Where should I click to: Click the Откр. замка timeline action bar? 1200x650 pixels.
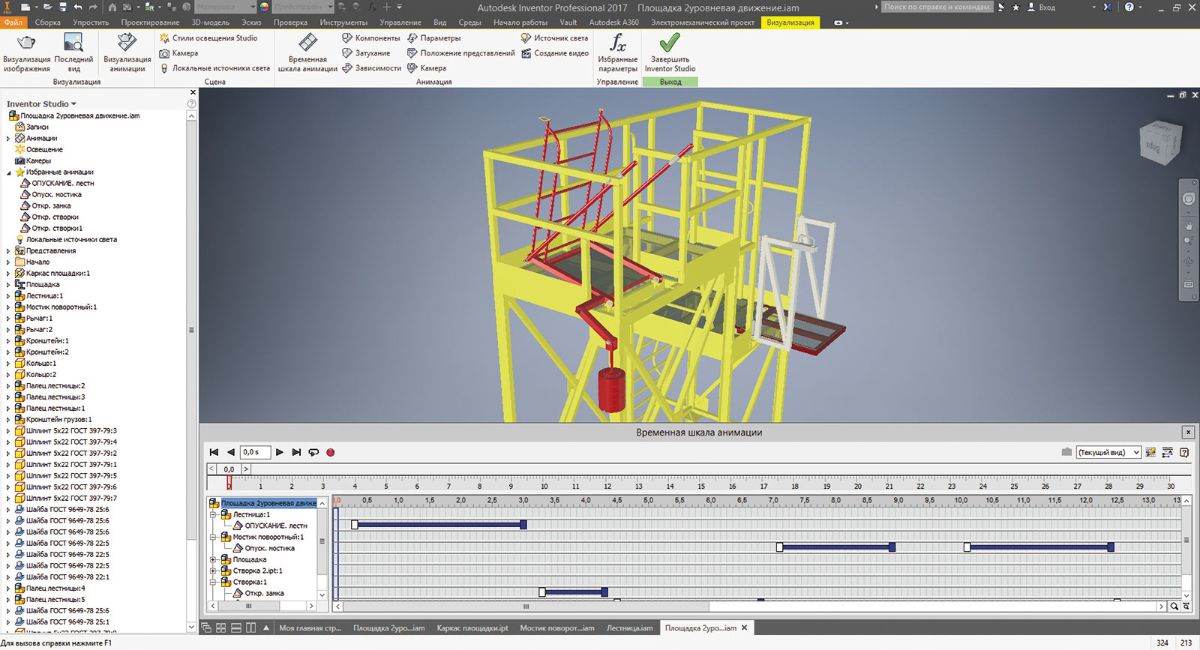(574, 592)
